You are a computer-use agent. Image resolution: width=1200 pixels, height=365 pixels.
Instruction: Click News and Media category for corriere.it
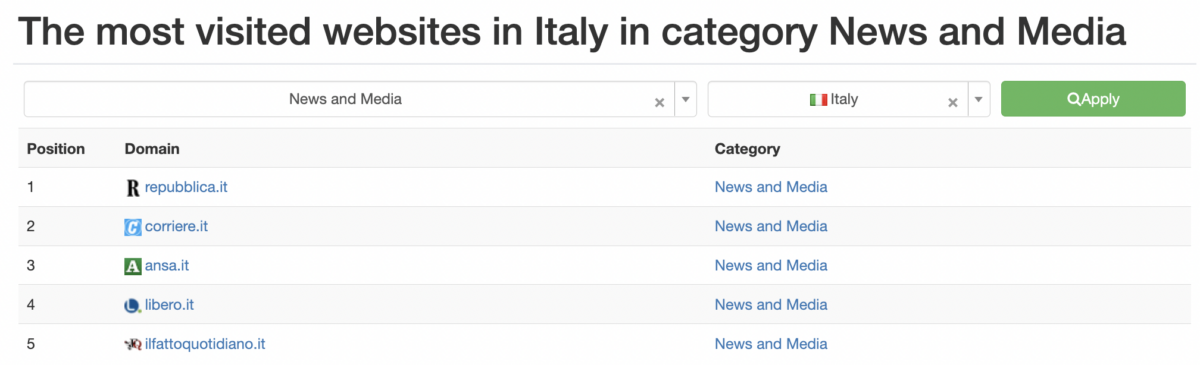click(771, 226)
